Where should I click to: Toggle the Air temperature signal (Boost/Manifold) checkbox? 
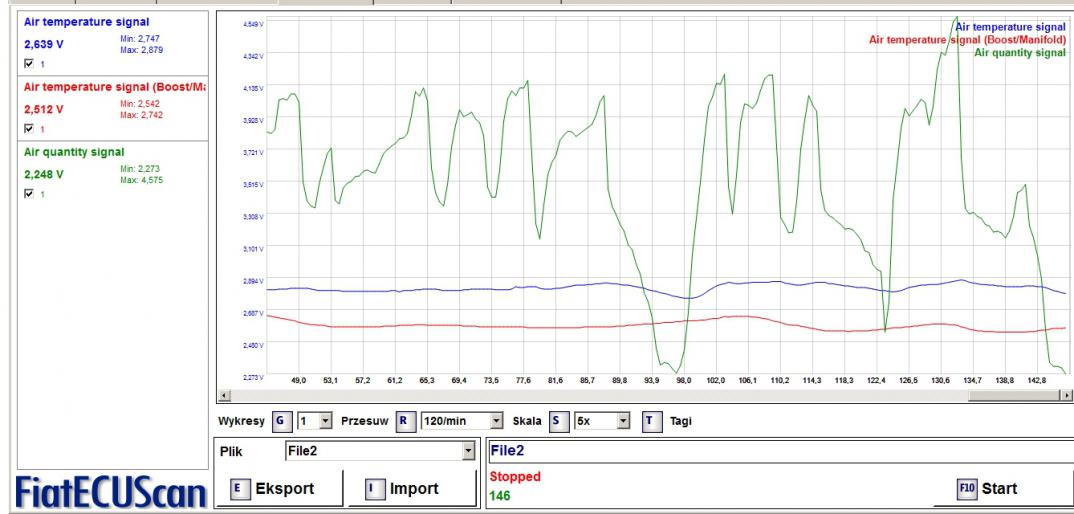click(29, 128)
